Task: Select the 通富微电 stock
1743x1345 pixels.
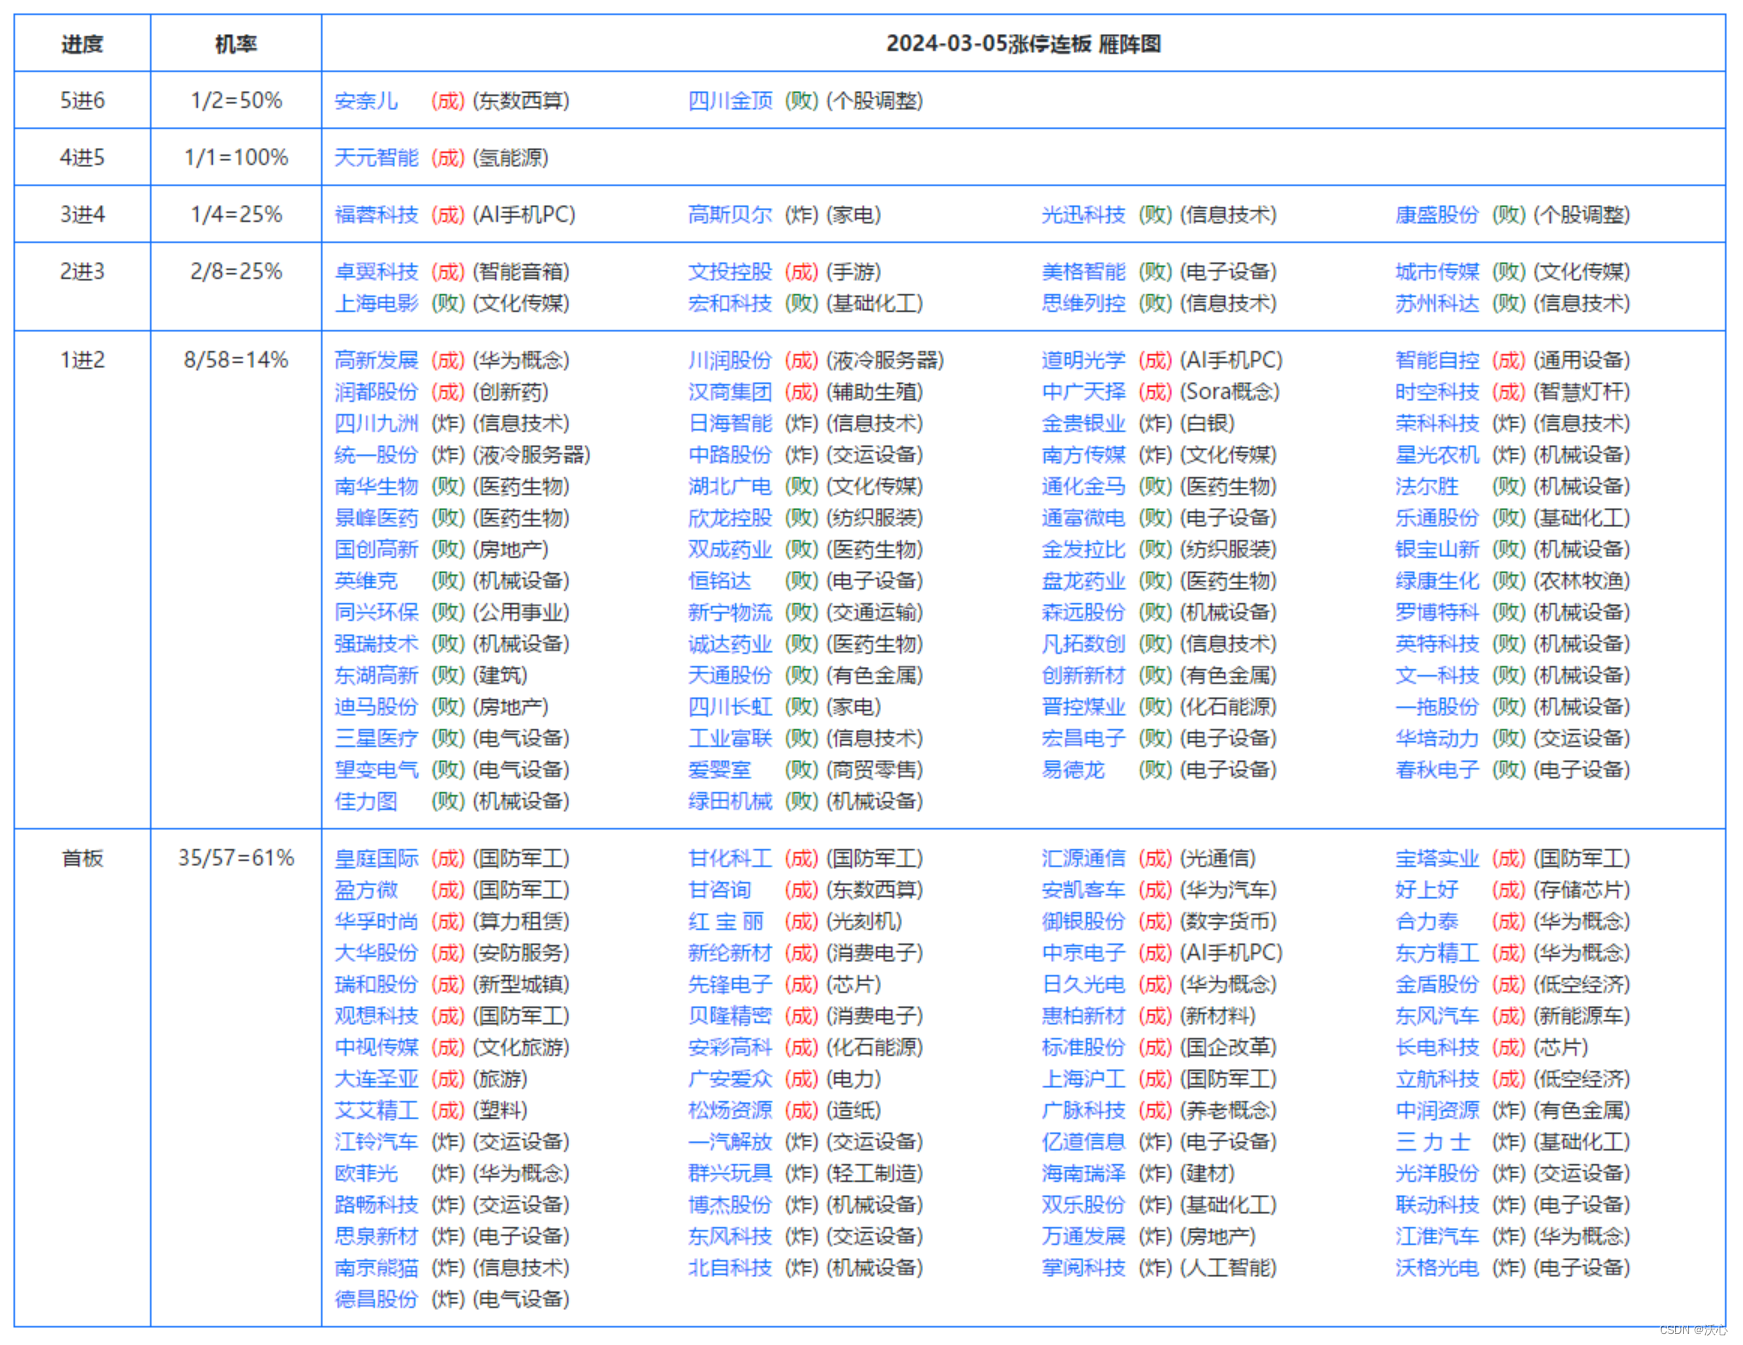Action: click(x=1083, y=518)
